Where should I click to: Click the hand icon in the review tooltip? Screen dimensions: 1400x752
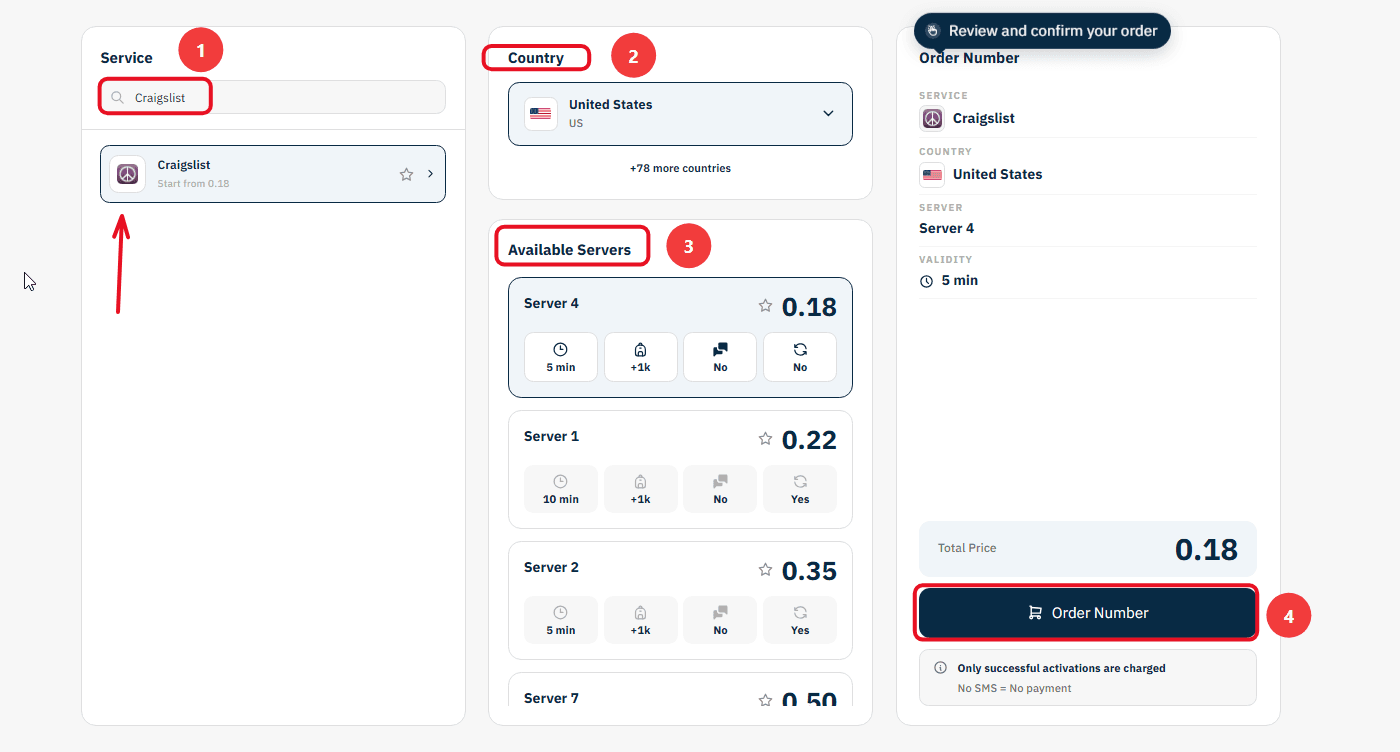tap(933, 31)
